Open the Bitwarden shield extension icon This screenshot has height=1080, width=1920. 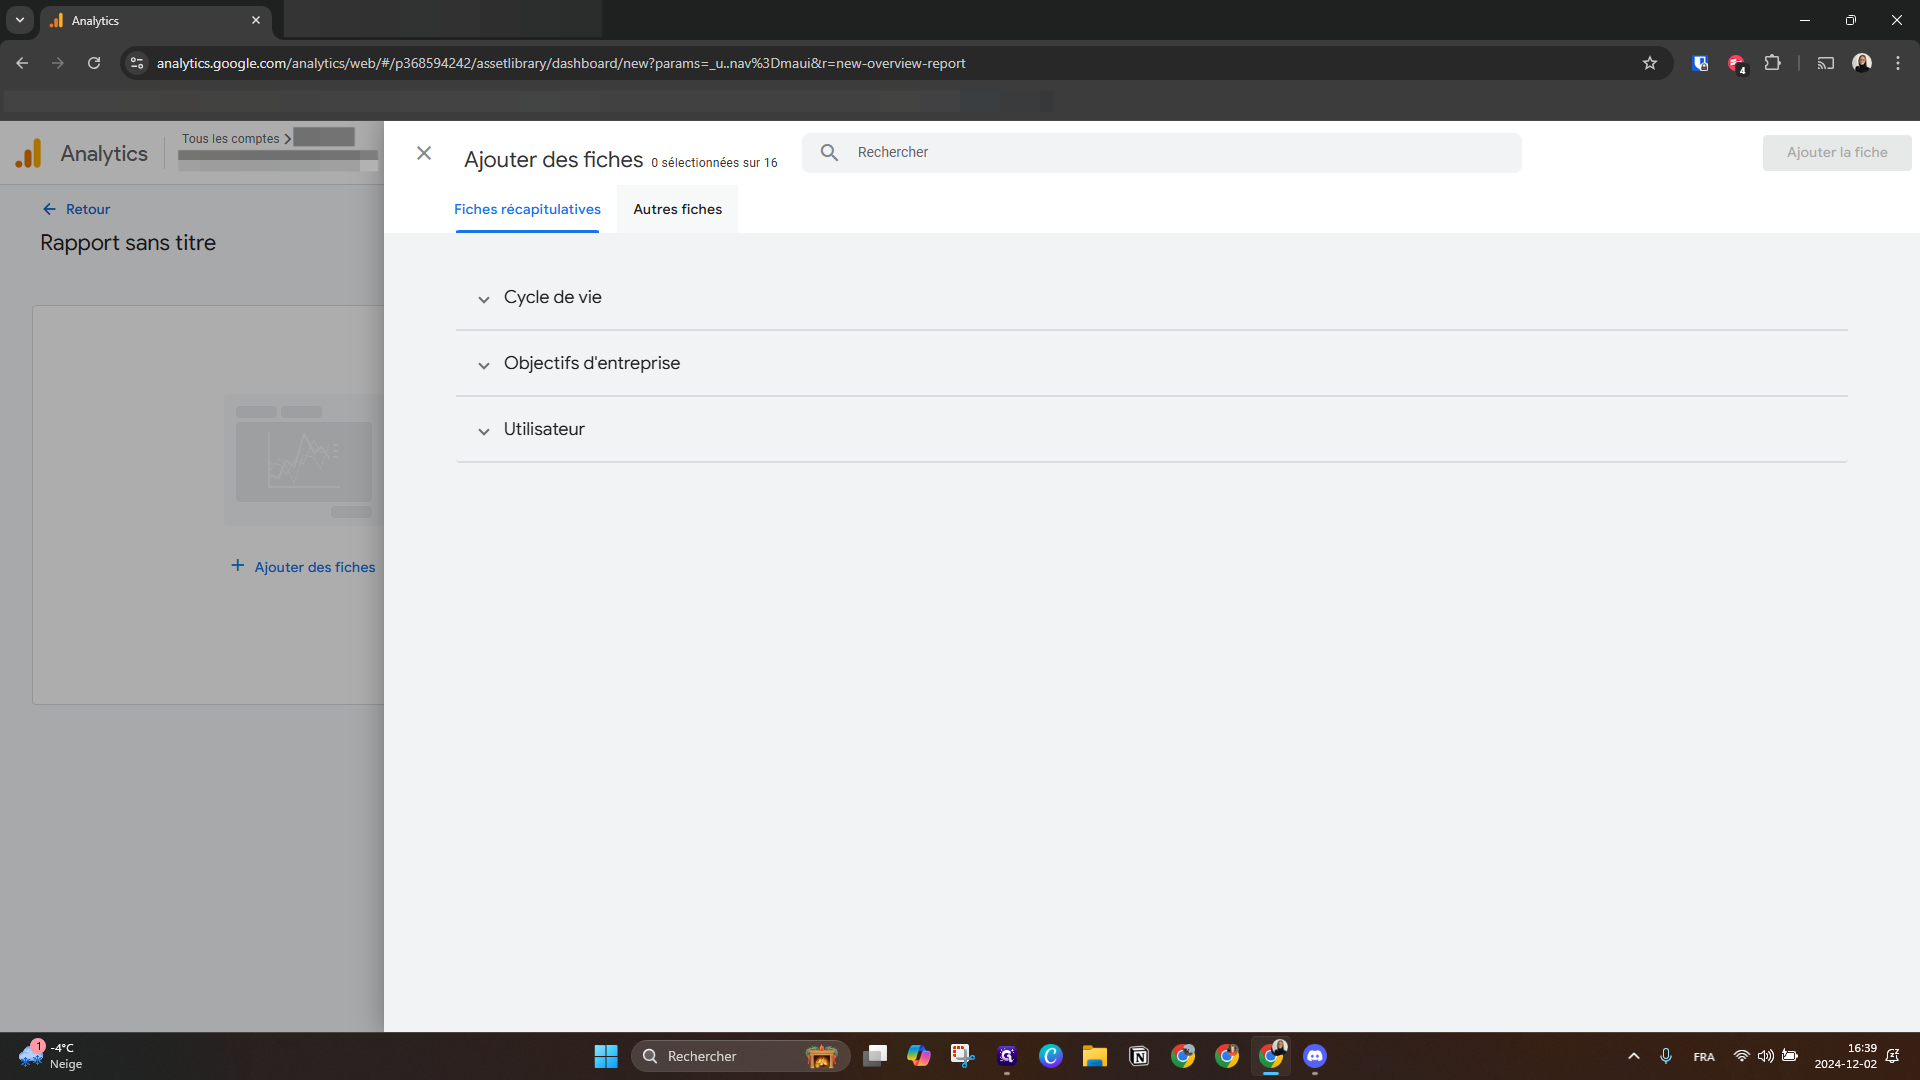click(x=1700, y=63)
